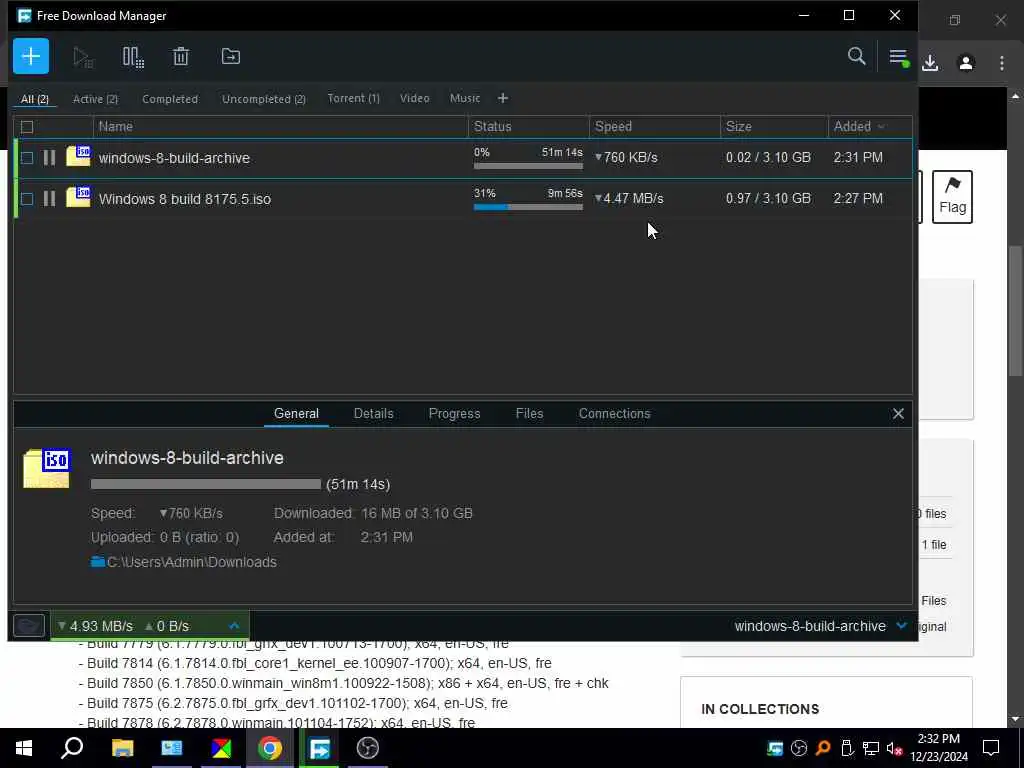The image size is (1024, 768).
Task: Click Free Download Manager taskbar icon
Action: pyautogui.click(x=319, y=748)
